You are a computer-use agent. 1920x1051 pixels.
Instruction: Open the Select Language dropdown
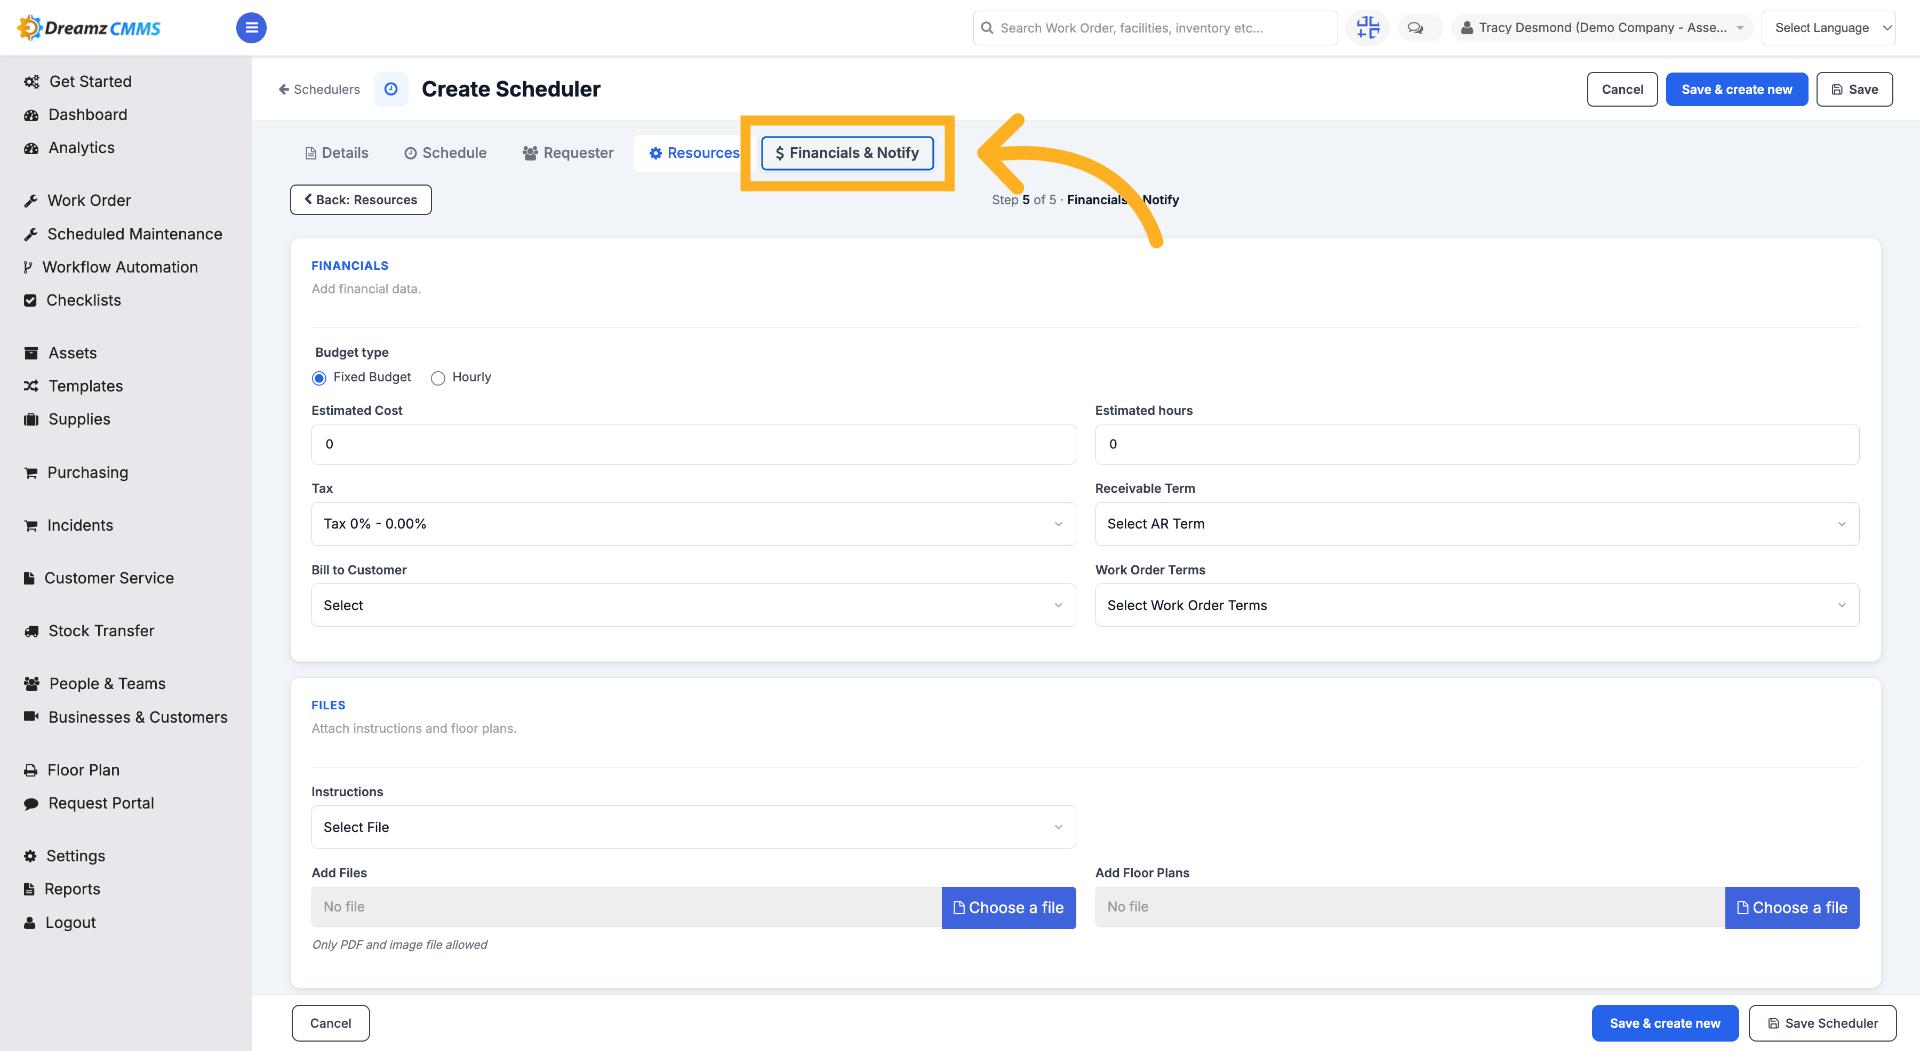tap(1828, 28)
